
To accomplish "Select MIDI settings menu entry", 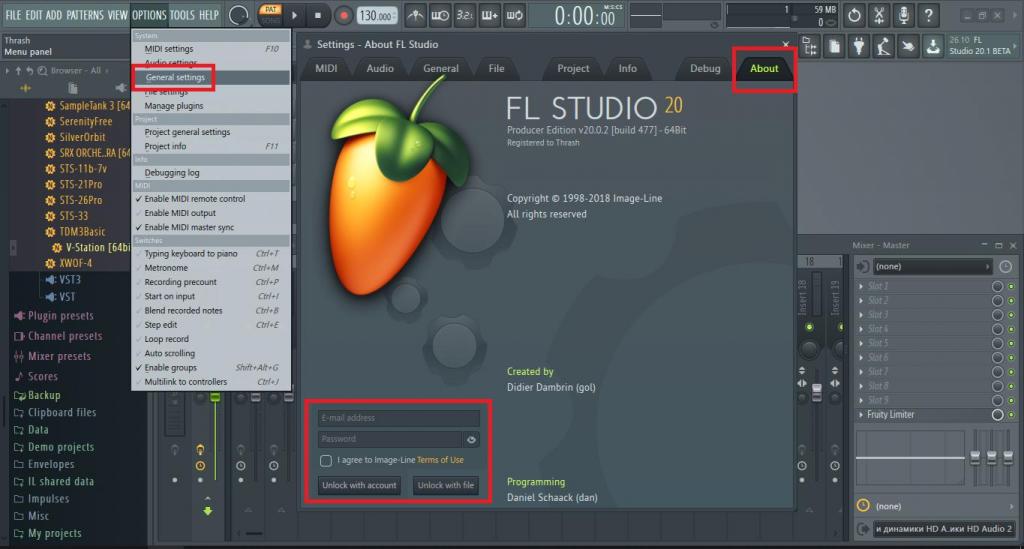I will [211, 49].
